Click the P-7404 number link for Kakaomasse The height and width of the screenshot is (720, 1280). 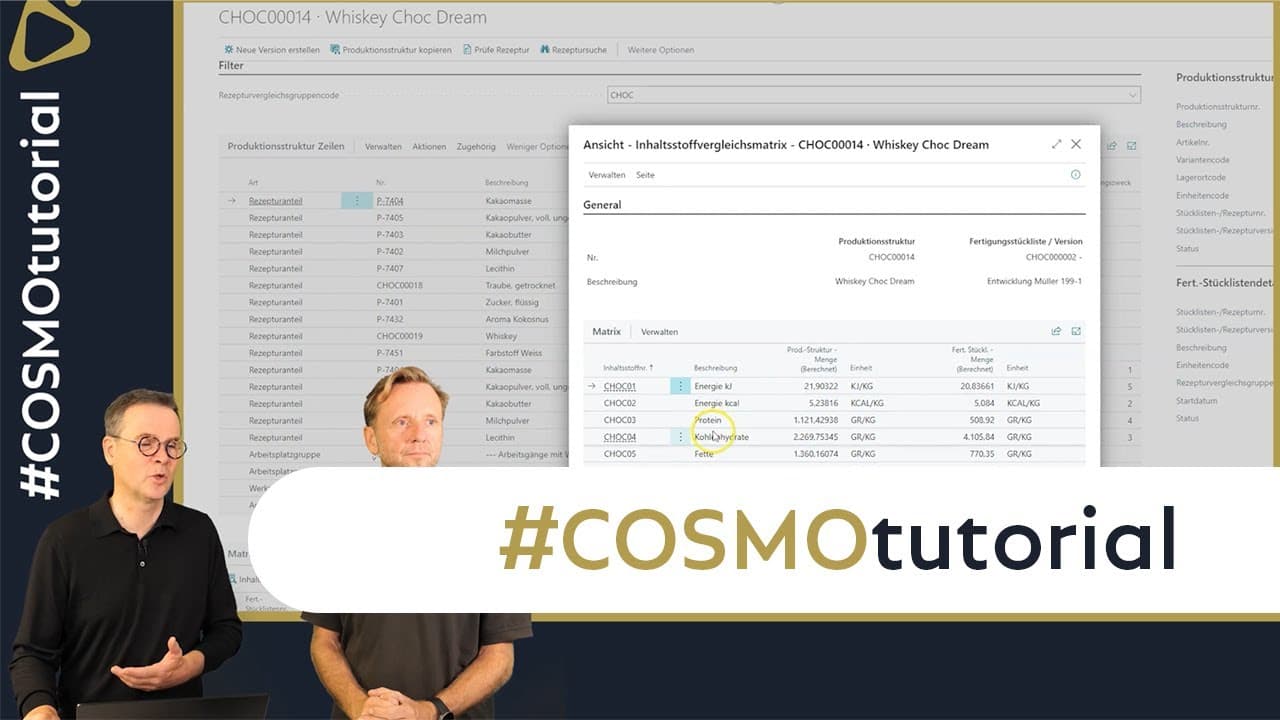pos(389,201)
